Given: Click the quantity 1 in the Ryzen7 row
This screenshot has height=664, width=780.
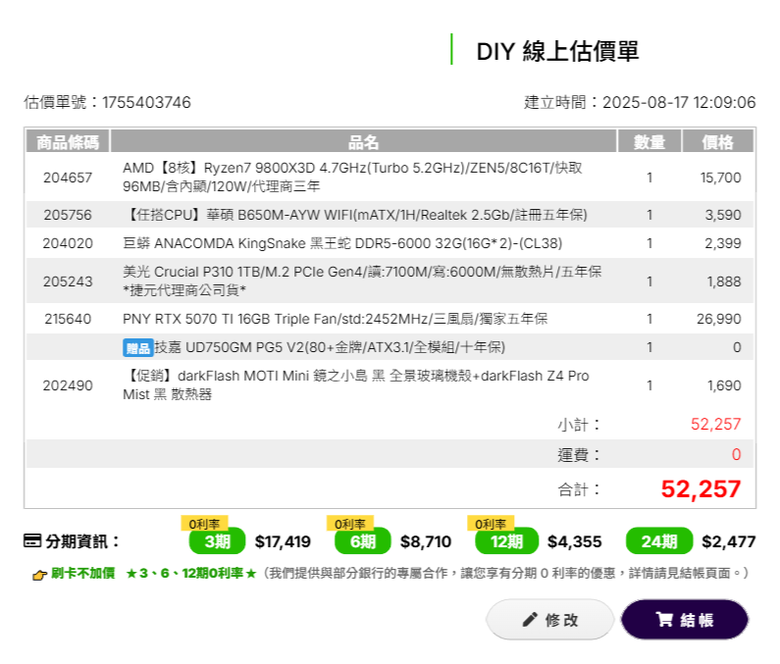Looking at the screenshot, I should [649, 178].
